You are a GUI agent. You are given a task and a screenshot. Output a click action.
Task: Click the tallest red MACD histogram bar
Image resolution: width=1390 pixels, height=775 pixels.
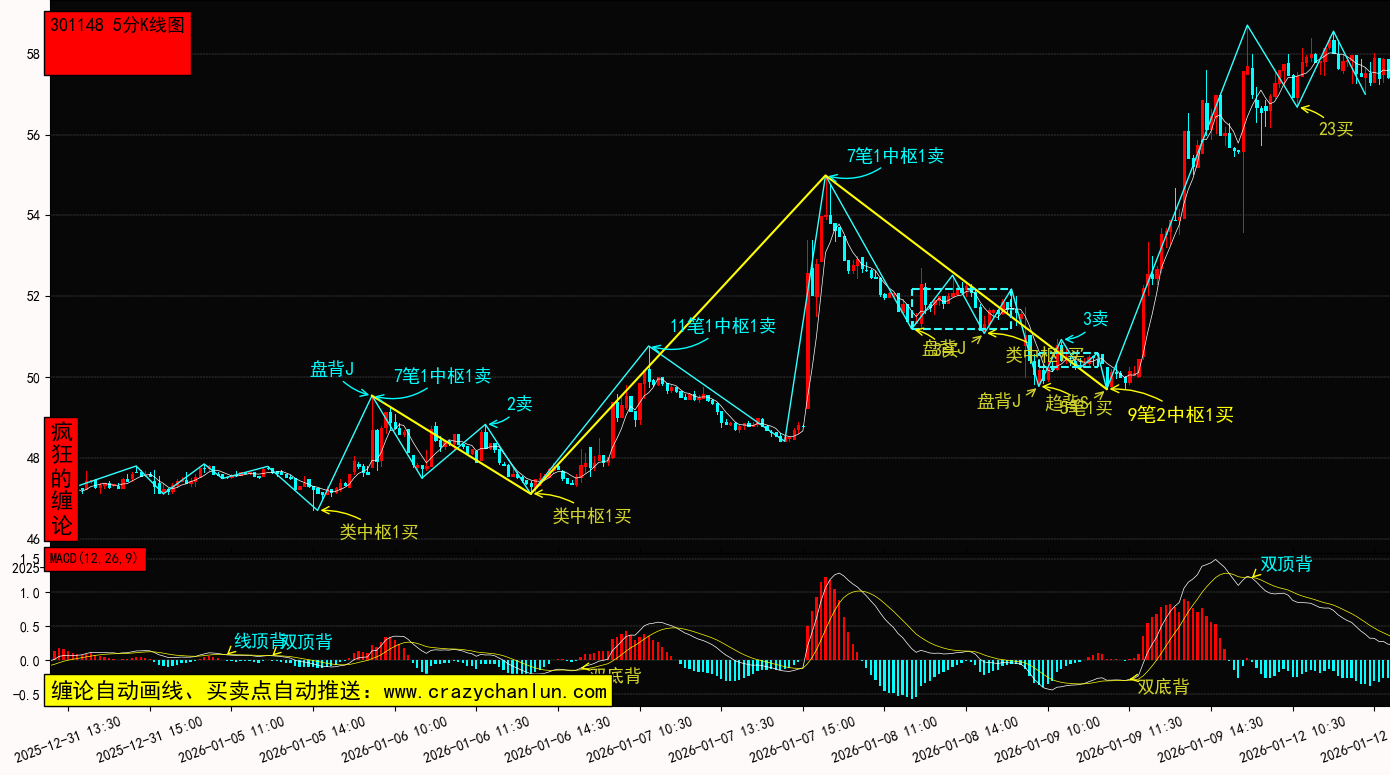(827, 618)
